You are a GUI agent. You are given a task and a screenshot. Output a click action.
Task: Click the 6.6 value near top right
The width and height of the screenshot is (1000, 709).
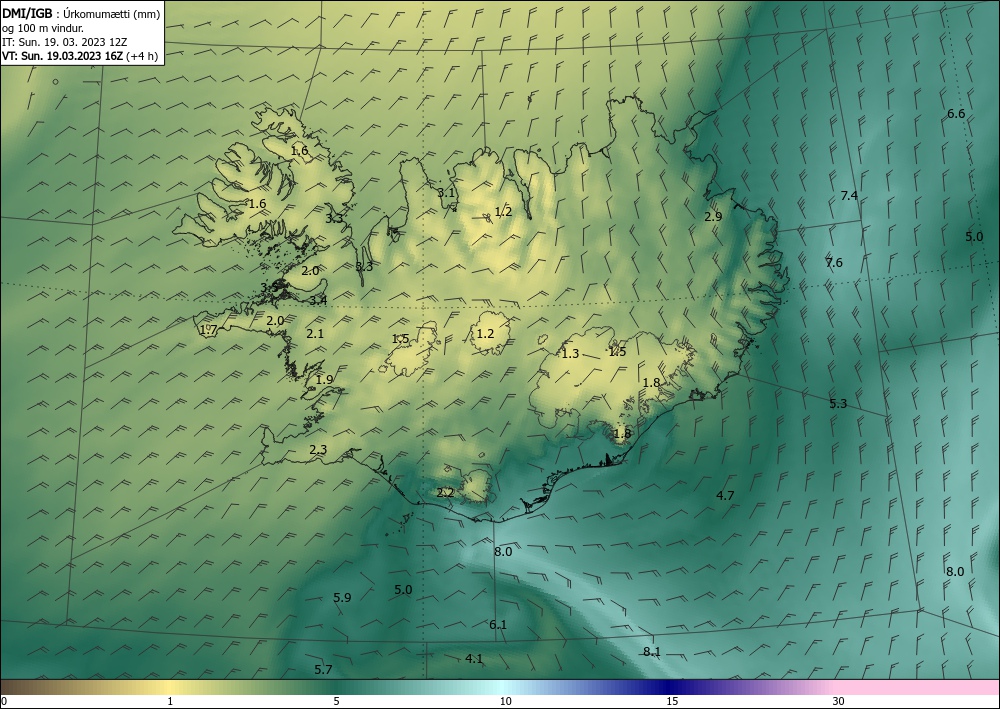point(956,114)
